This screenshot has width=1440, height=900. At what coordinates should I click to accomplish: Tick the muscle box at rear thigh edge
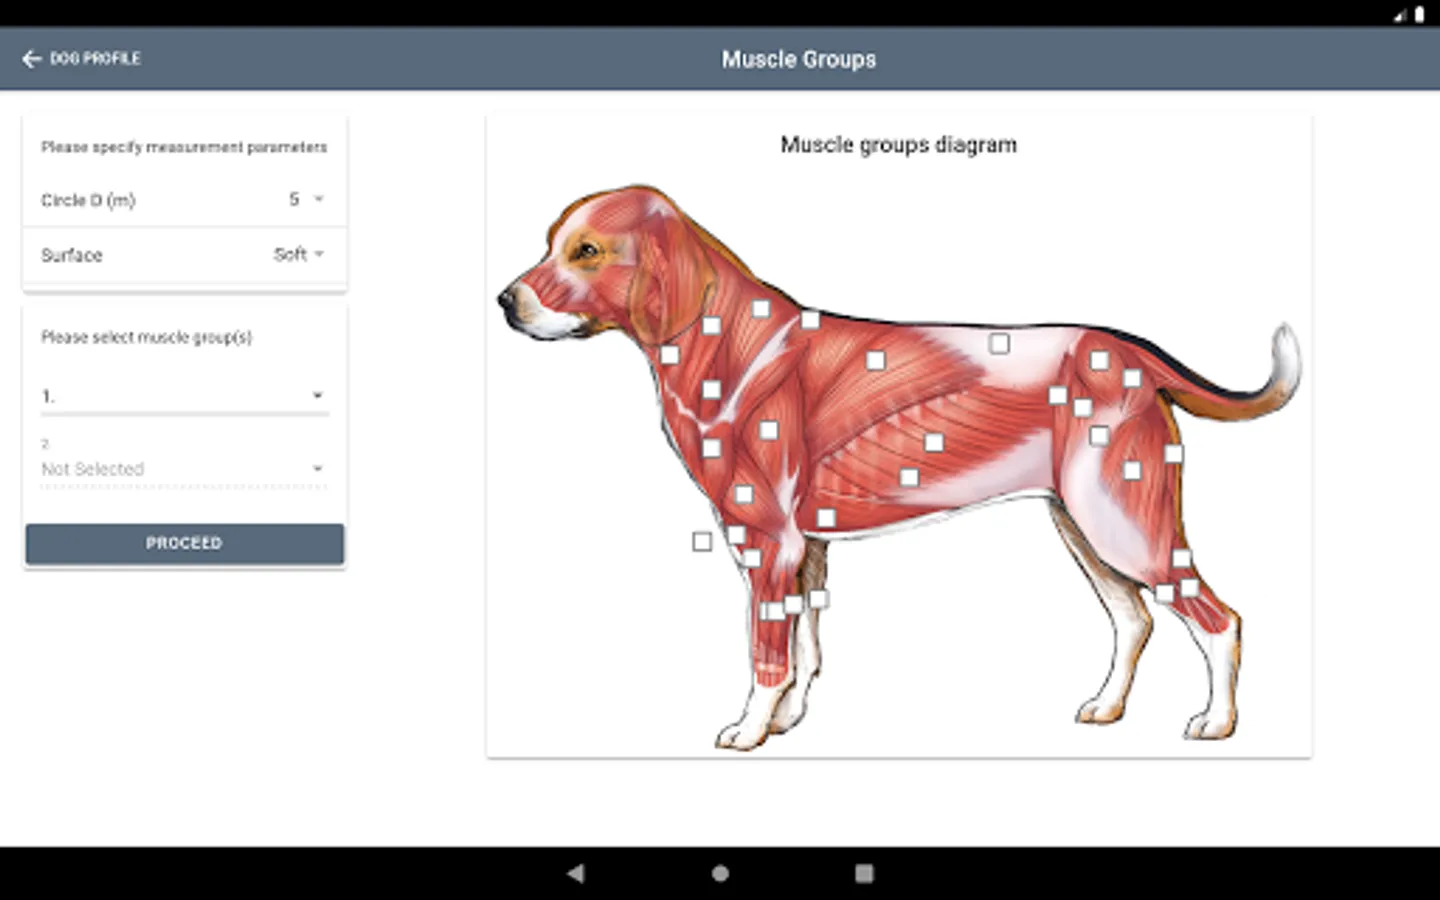(x=1174, y=454)
